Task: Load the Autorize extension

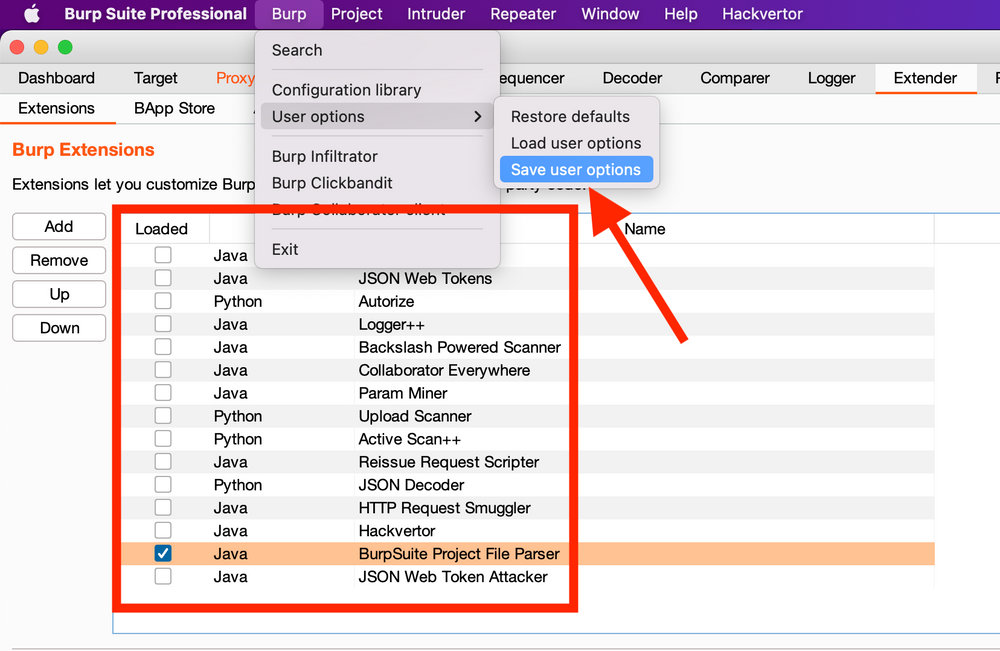Action: tap(163, 301)
